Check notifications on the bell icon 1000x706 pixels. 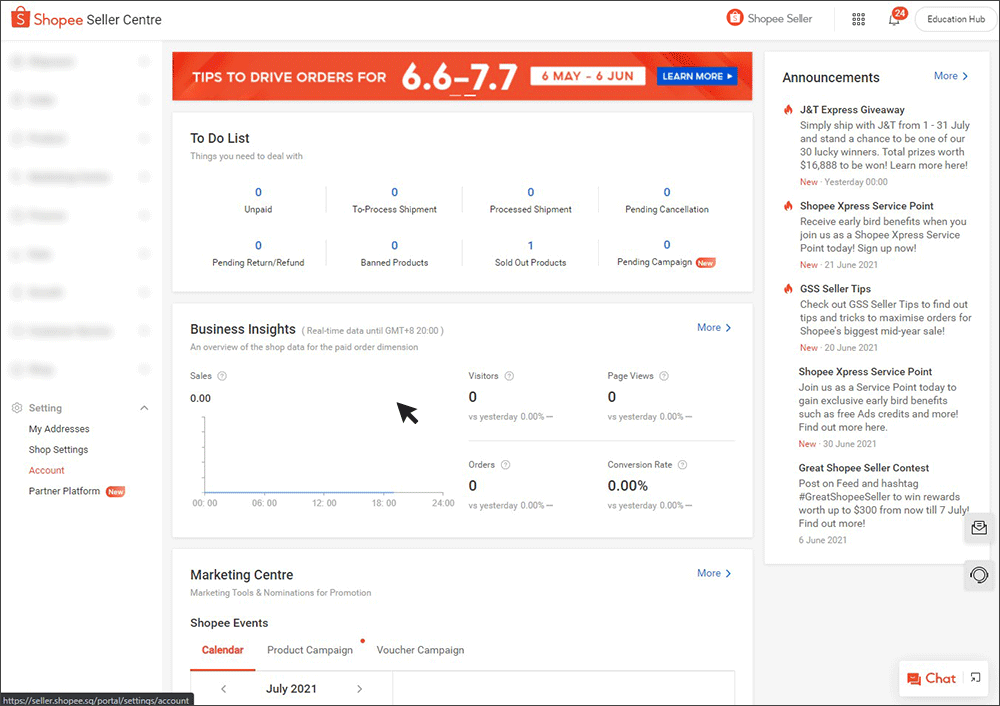tap(892, 19)
